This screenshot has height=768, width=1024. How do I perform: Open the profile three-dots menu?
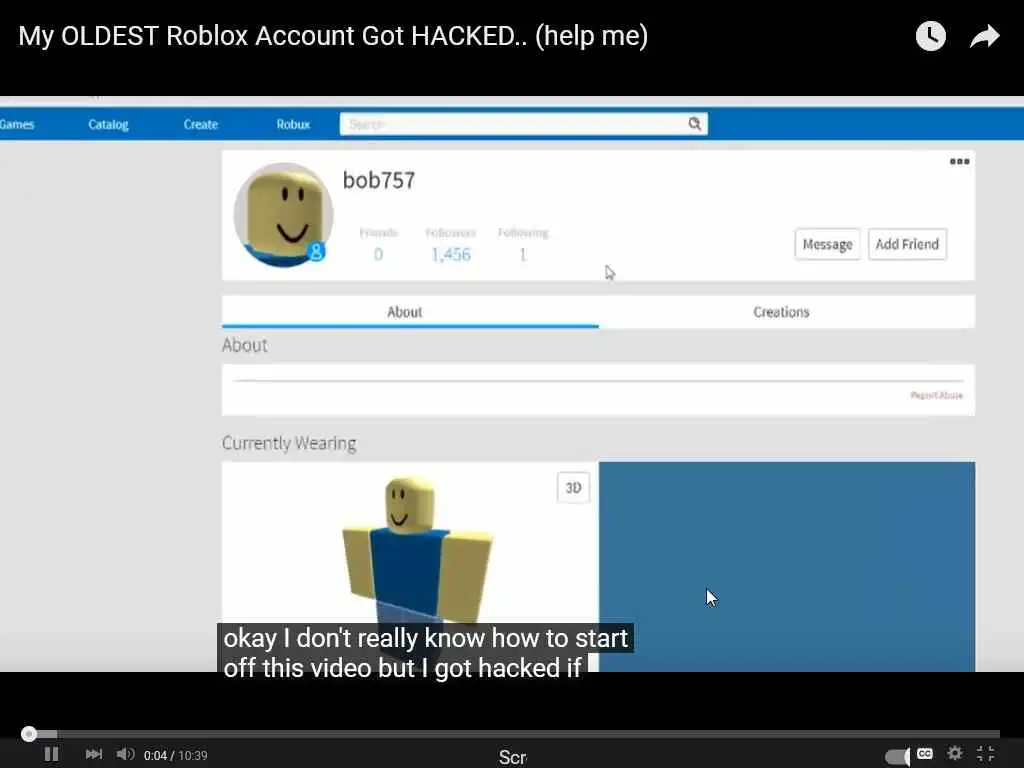(959, 161)
